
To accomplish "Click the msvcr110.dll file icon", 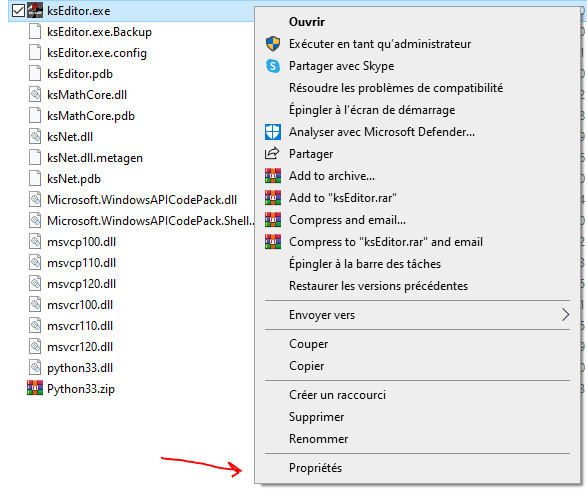I will pyautogui.click(x=35, y=325).
